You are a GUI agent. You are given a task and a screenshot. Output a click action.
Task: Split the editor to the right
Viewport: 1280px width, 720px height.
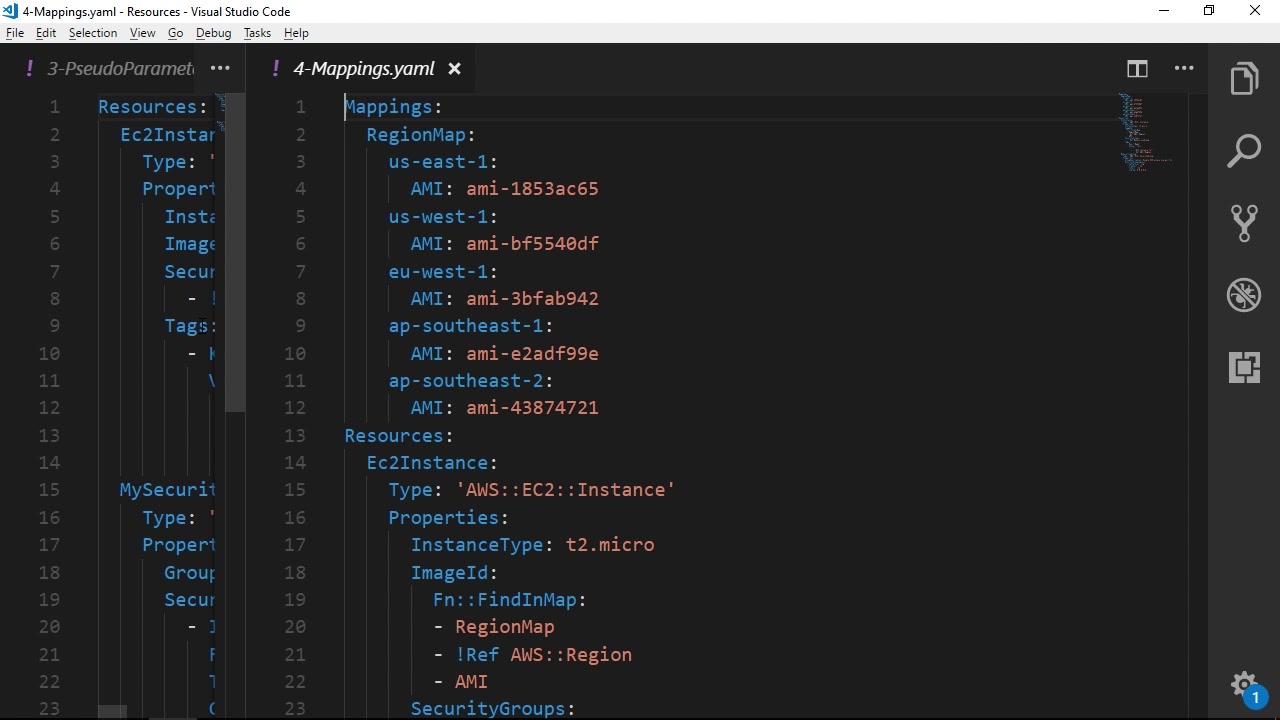[1137, 69]
